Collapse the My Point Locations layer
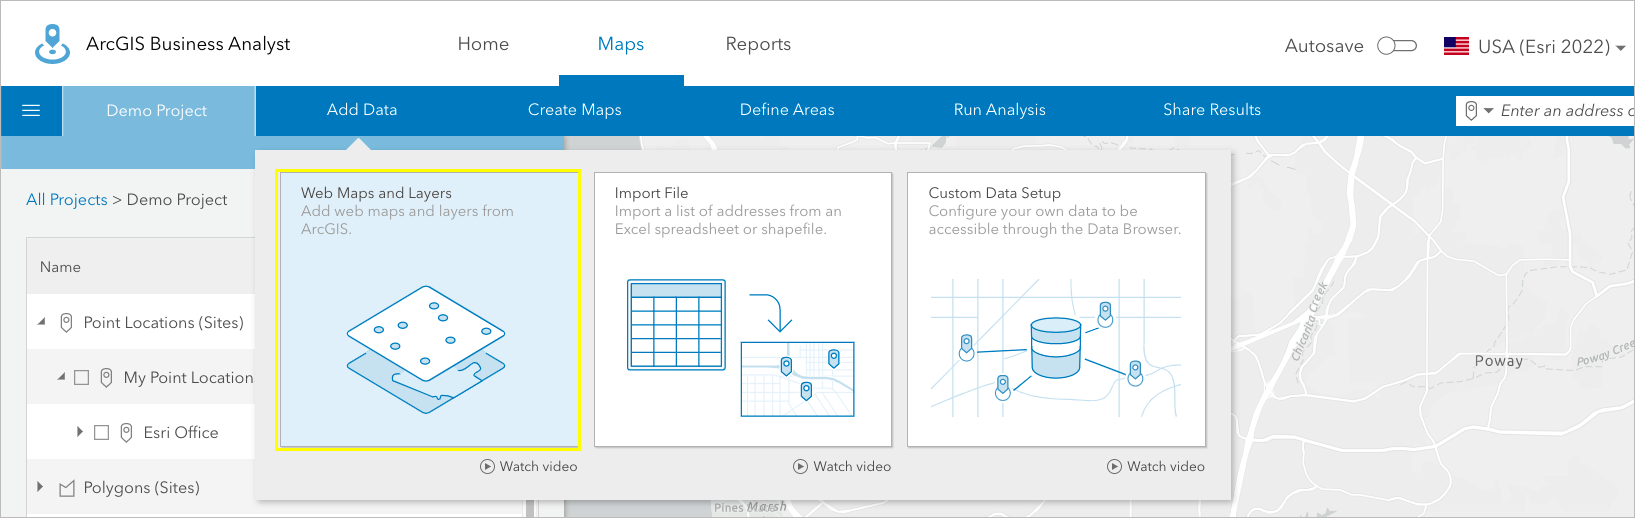The height and width of the screenshot is (518, 1635). tap(61, 377)
